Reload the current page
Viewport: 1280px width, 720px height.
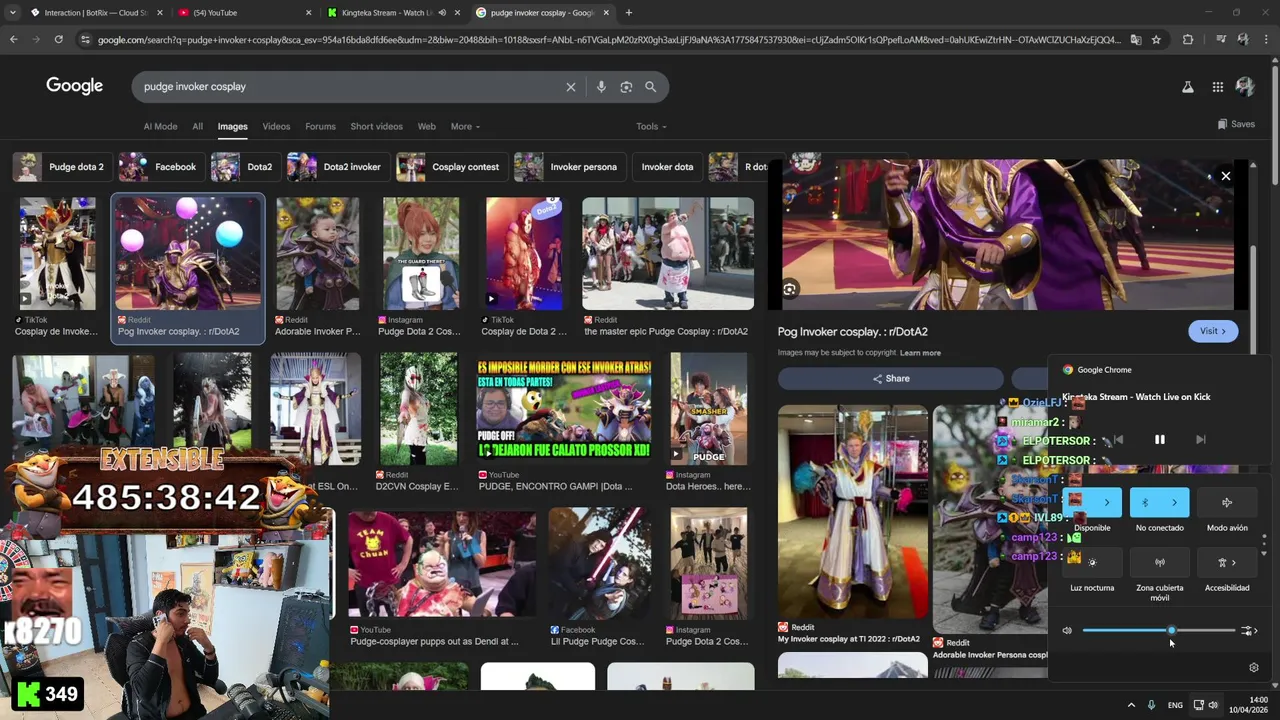[x=59, y=40]
